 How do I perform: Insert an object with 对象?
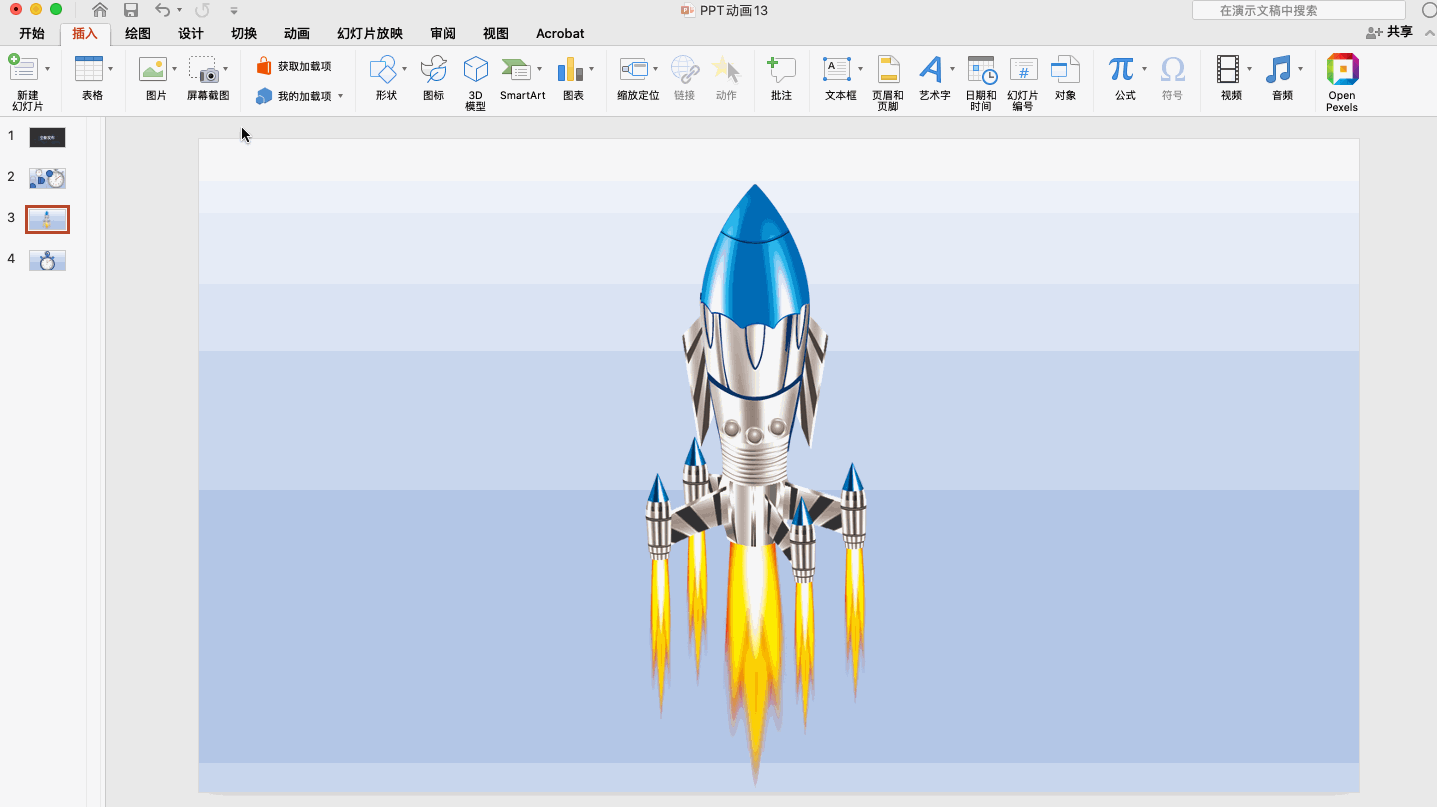point(1066,69)
